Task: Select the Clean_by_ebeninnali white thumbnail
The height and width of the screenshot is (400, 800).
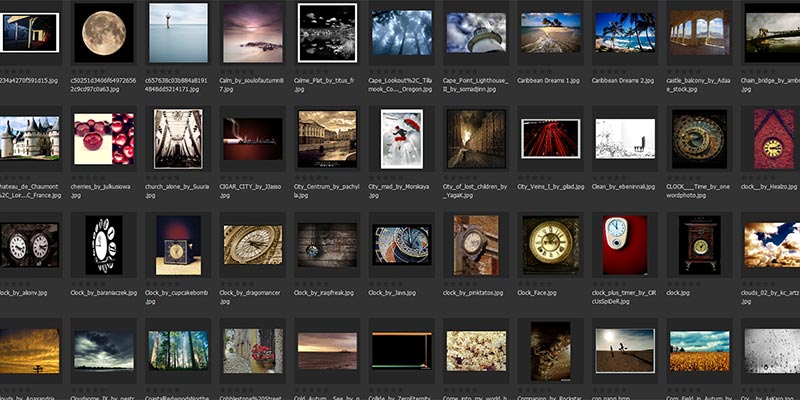Action: [x=626, y=139]
